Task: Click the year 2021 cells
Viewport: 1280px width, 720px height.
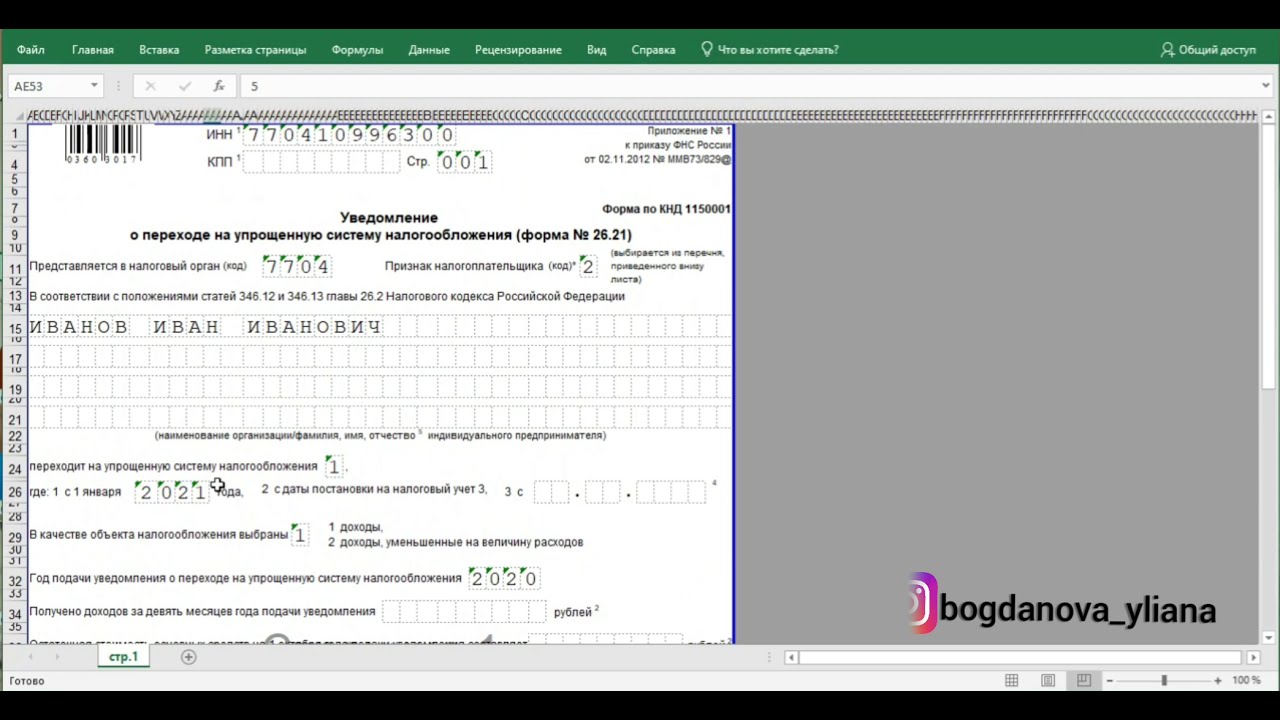Action: 173,492
